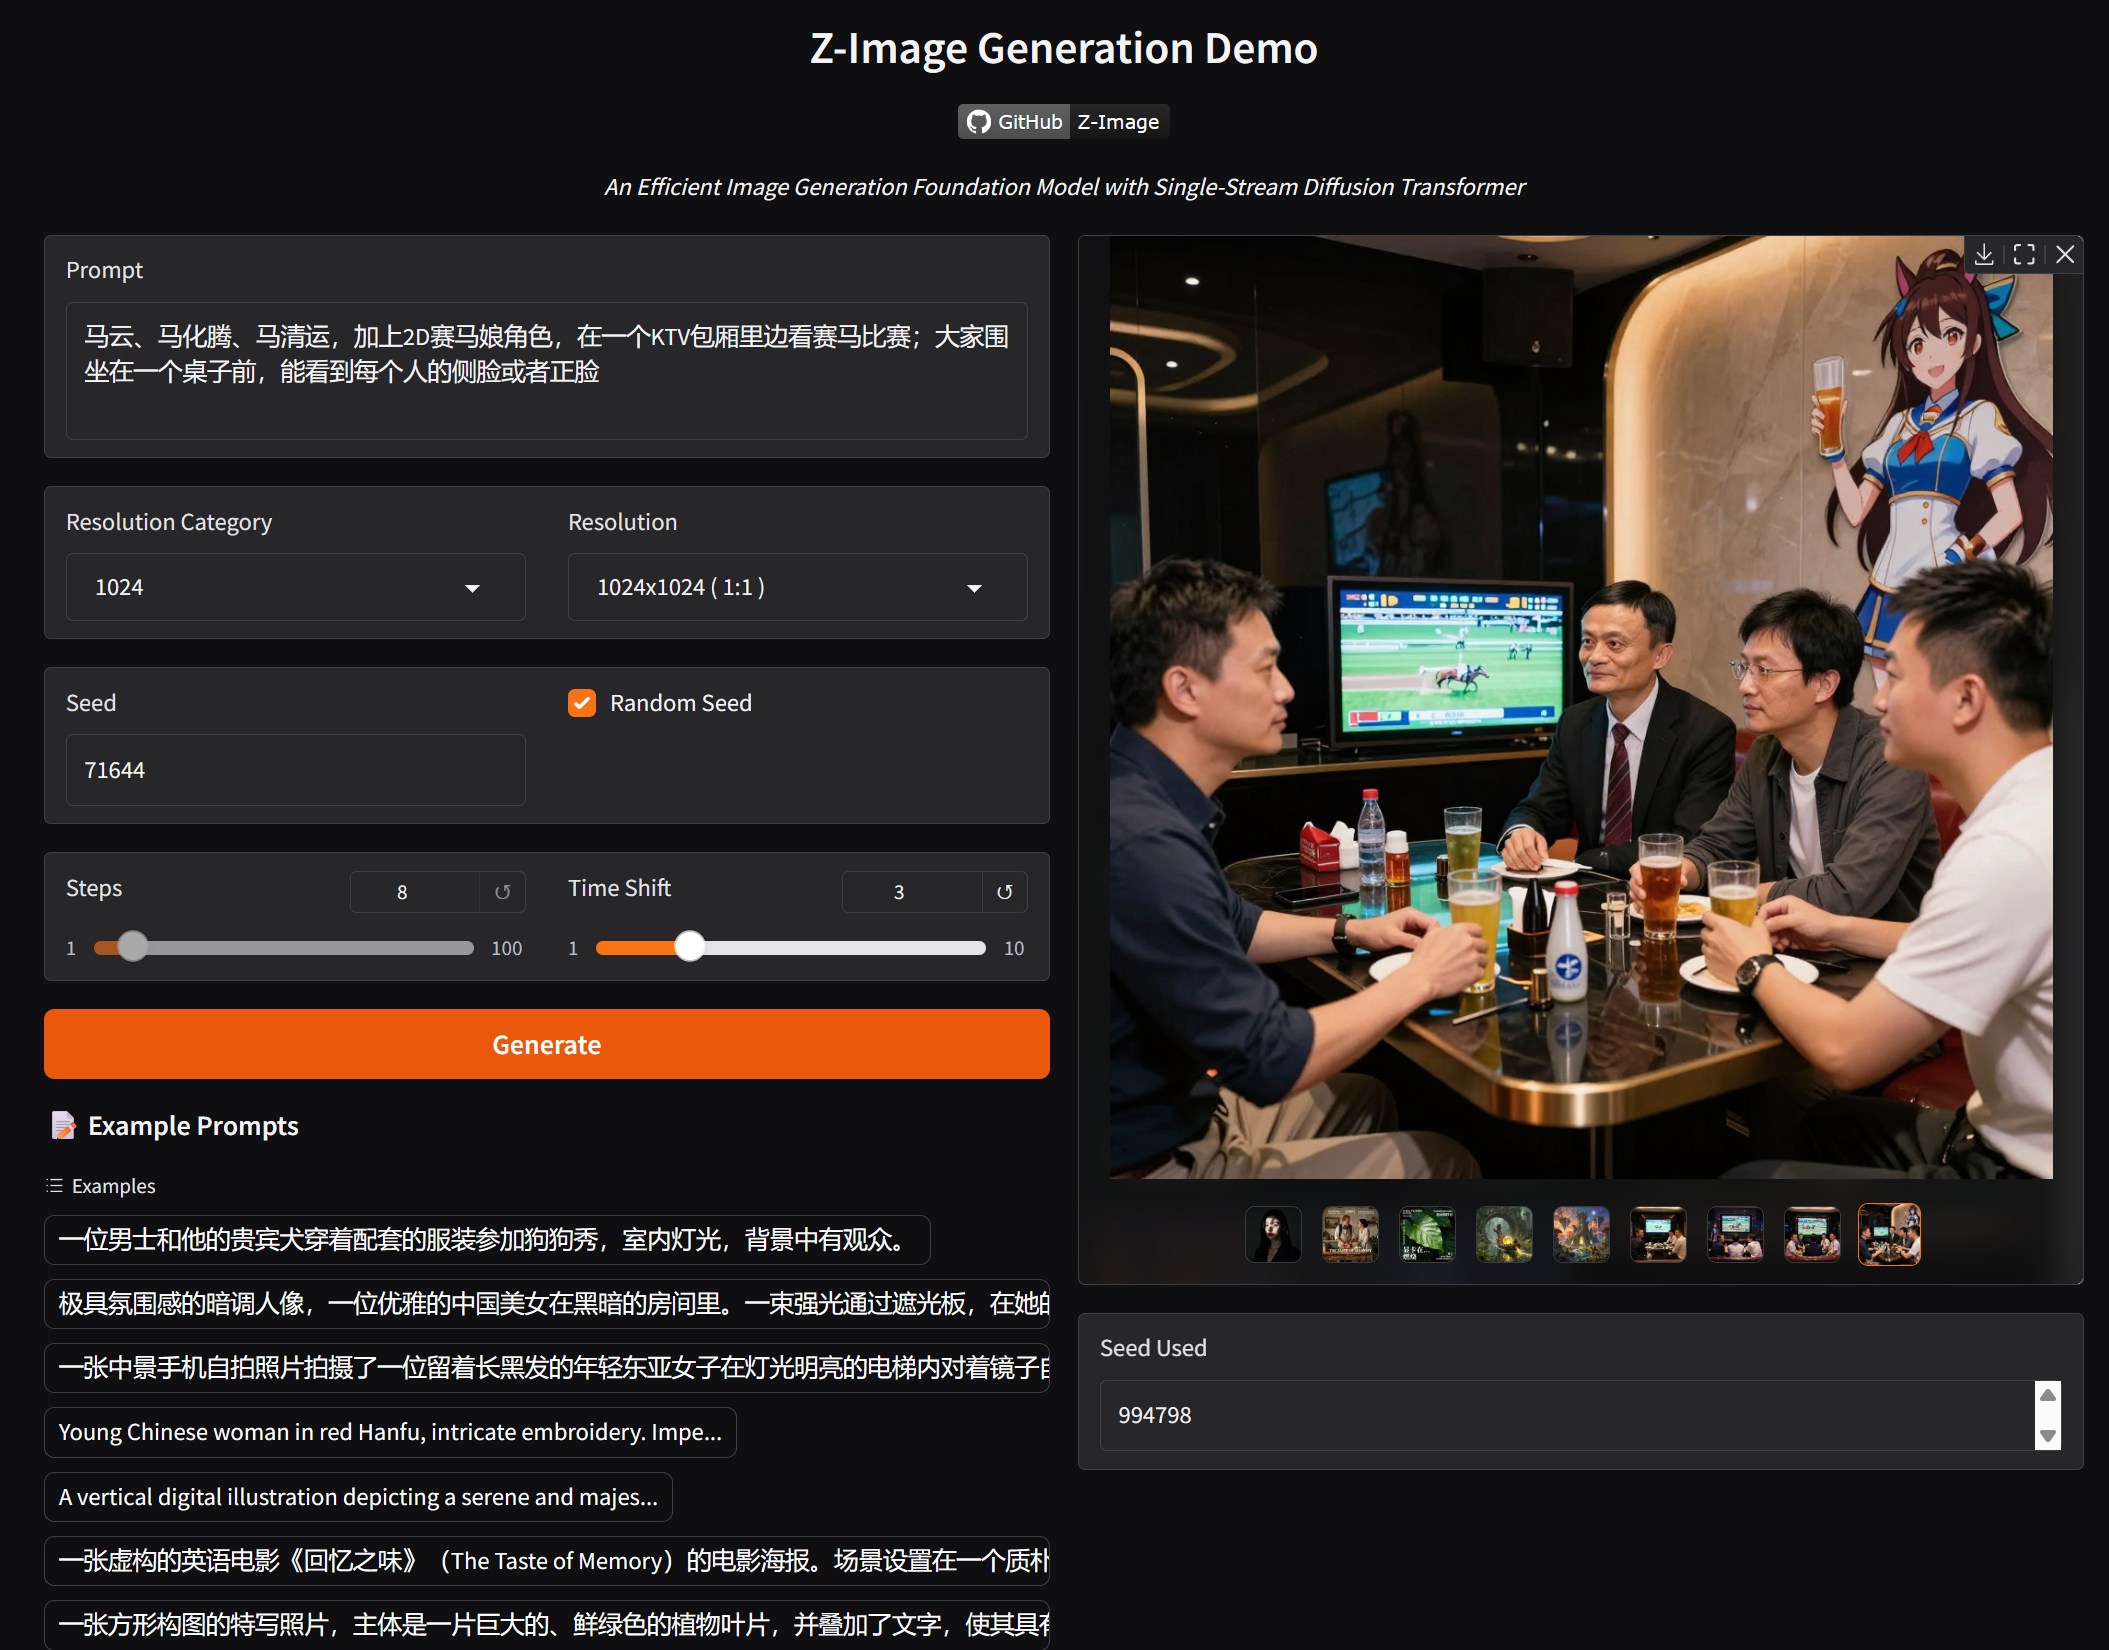This screenshot has height=1650, width=2109.
Task: Reset the Time Shift value
Action: 1005,892
